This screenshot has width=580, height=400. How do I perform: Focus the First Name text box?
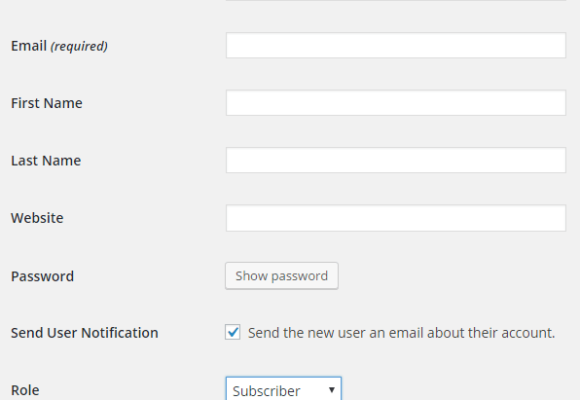click(396, 103)
